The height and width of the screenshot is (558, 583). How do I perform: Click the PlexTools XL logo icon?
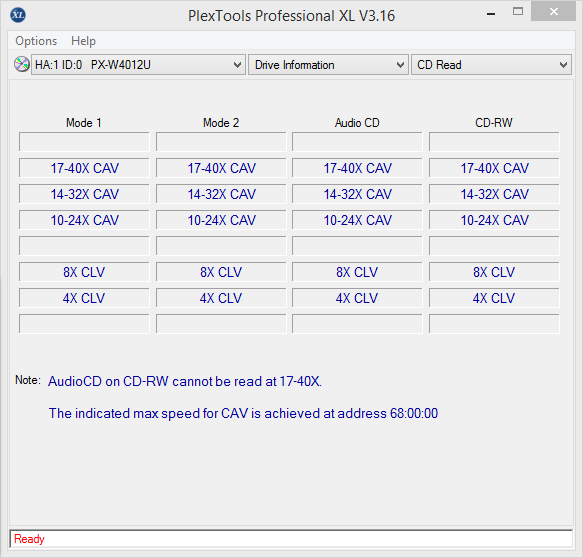point(18,15)
